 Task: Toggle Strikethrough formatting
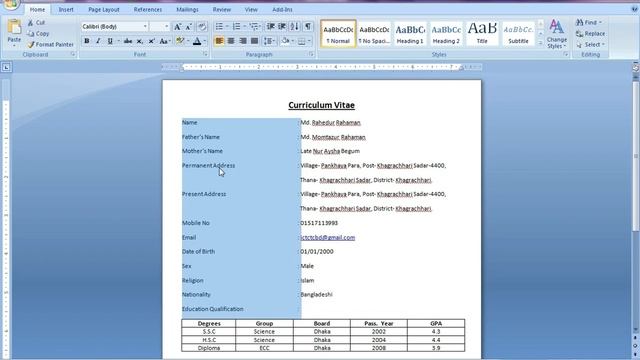pos(128,41)
